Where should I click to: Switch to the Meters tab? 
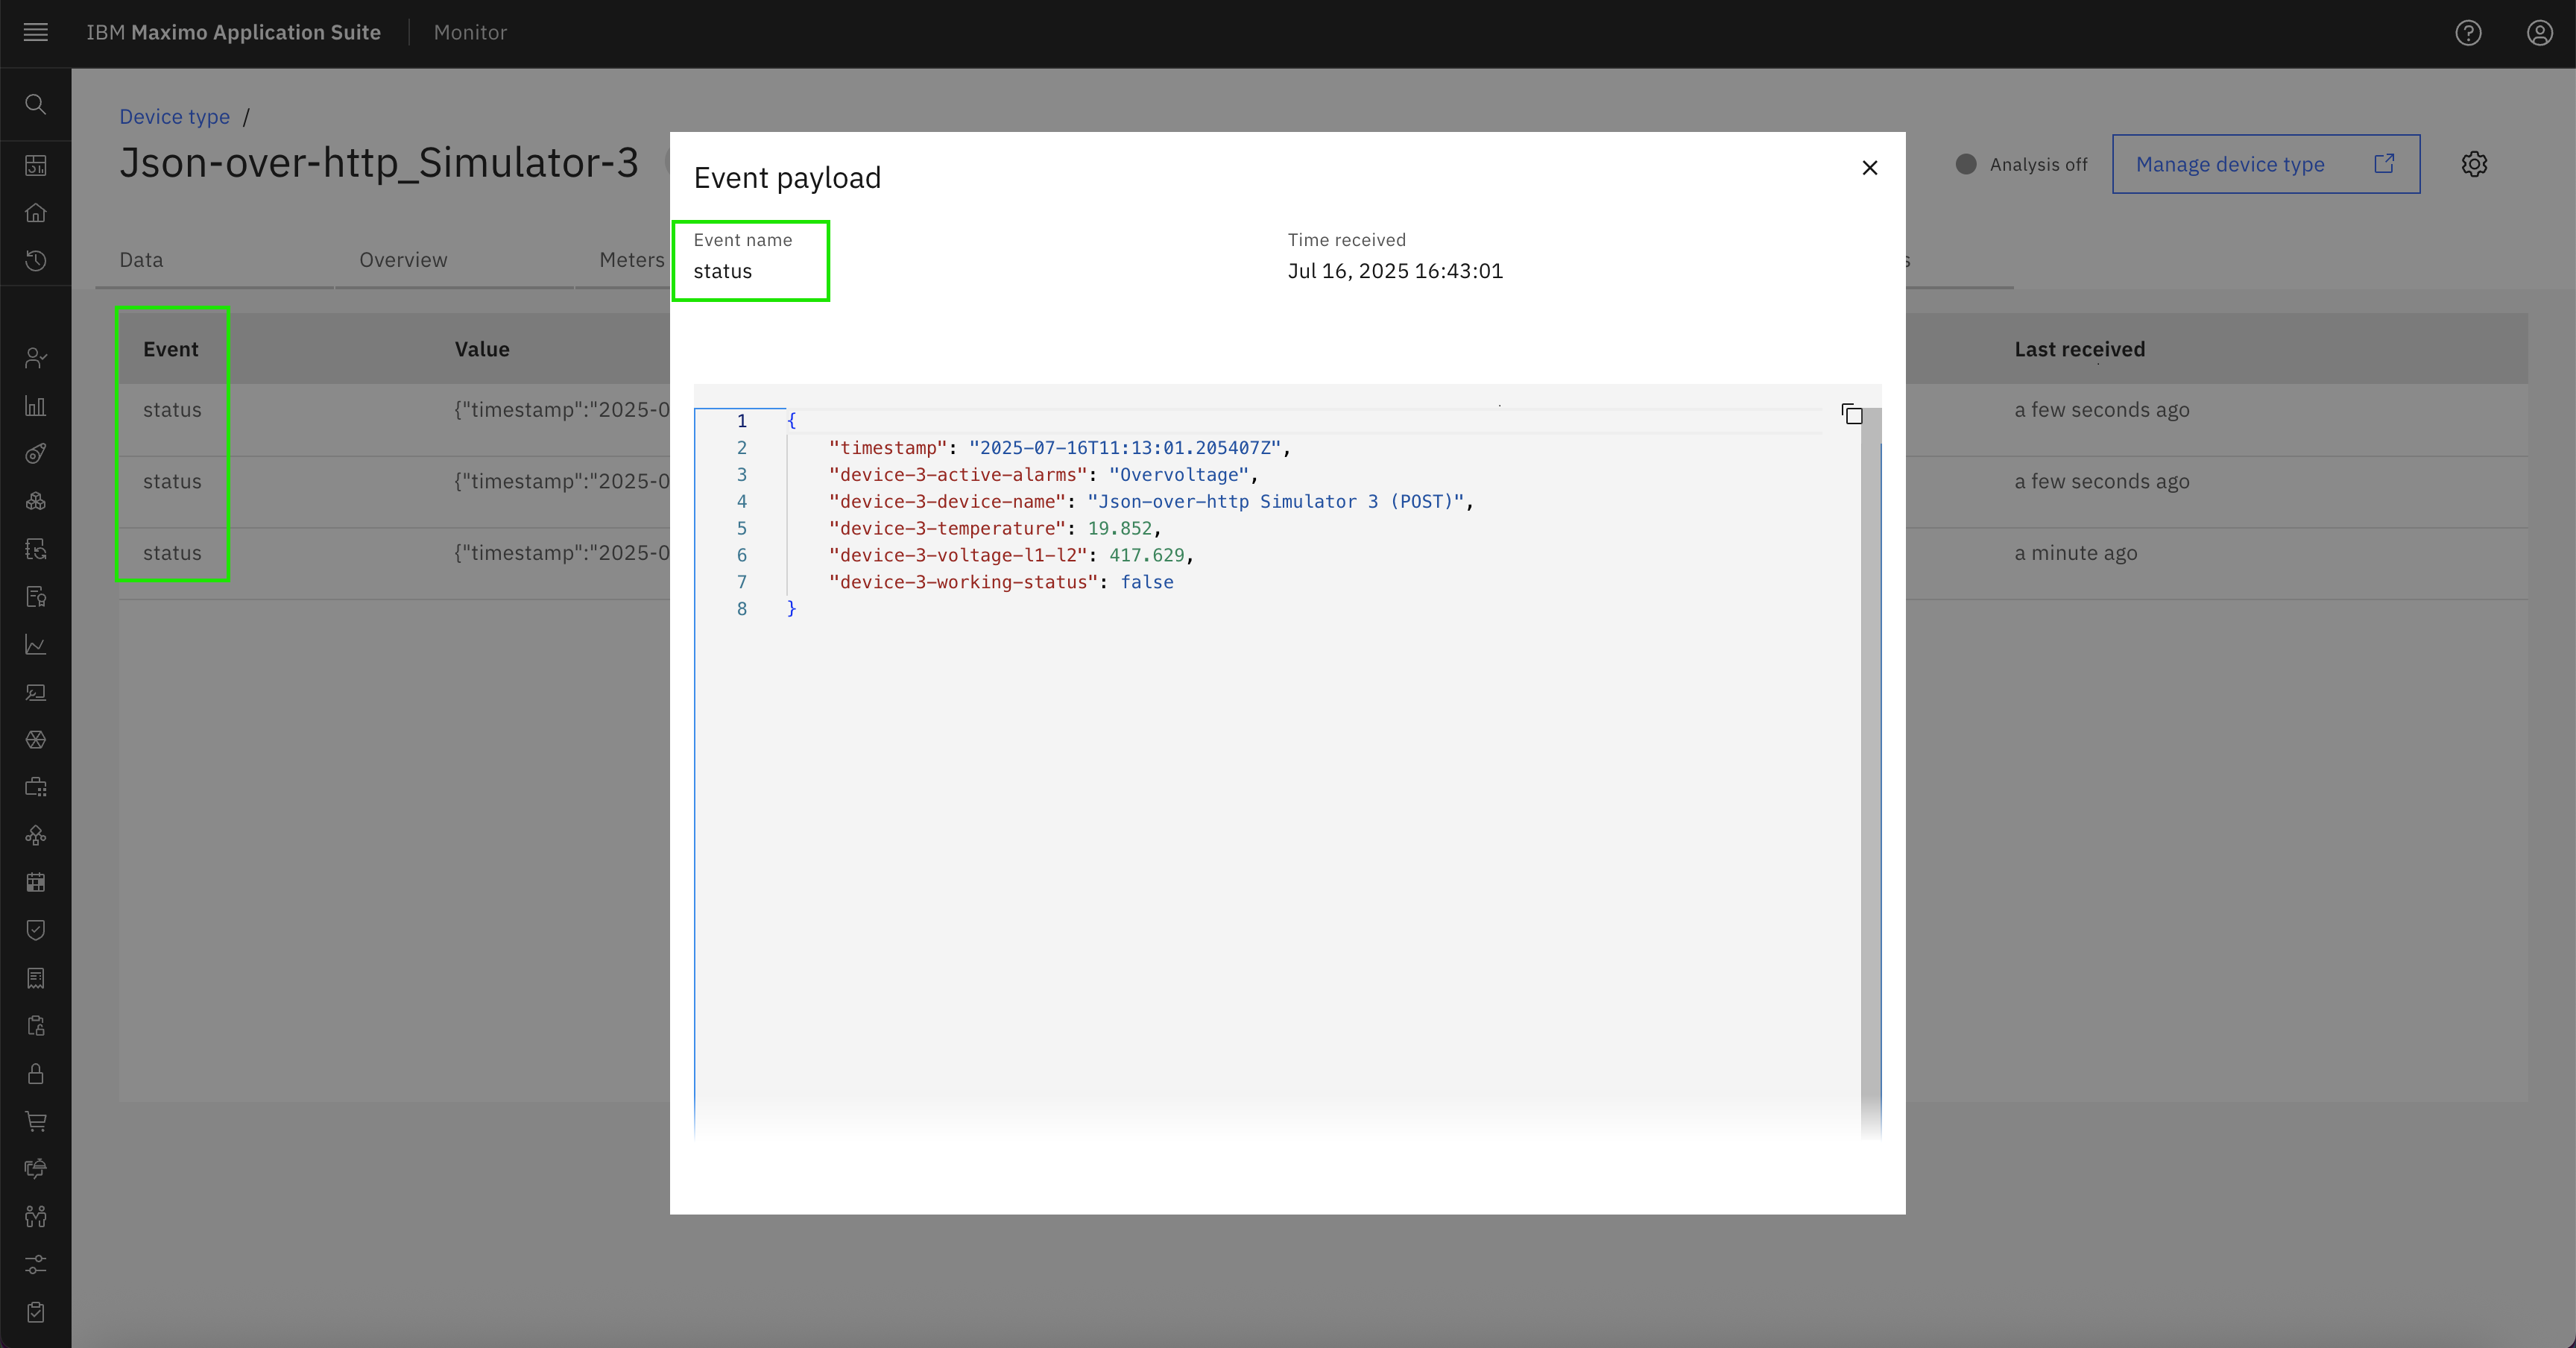[x=631, y=260]
